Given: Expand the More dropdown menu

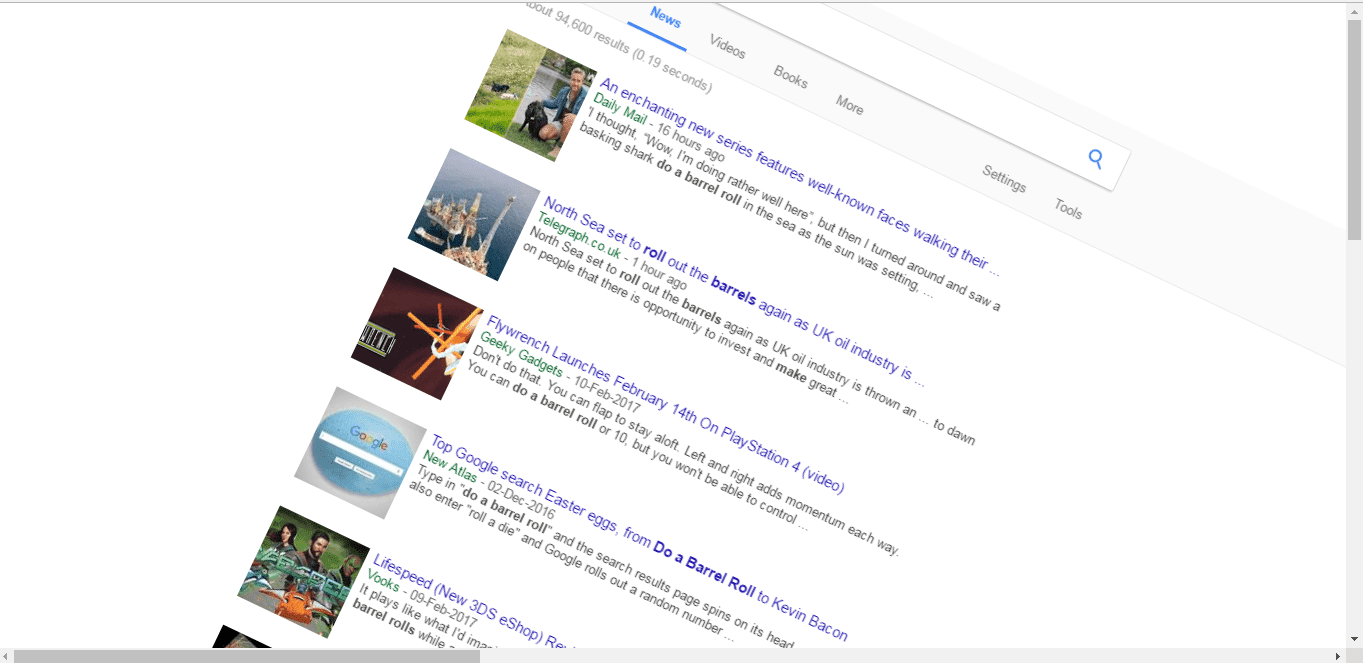Looking at the screenshot, I should coord(849,104).
